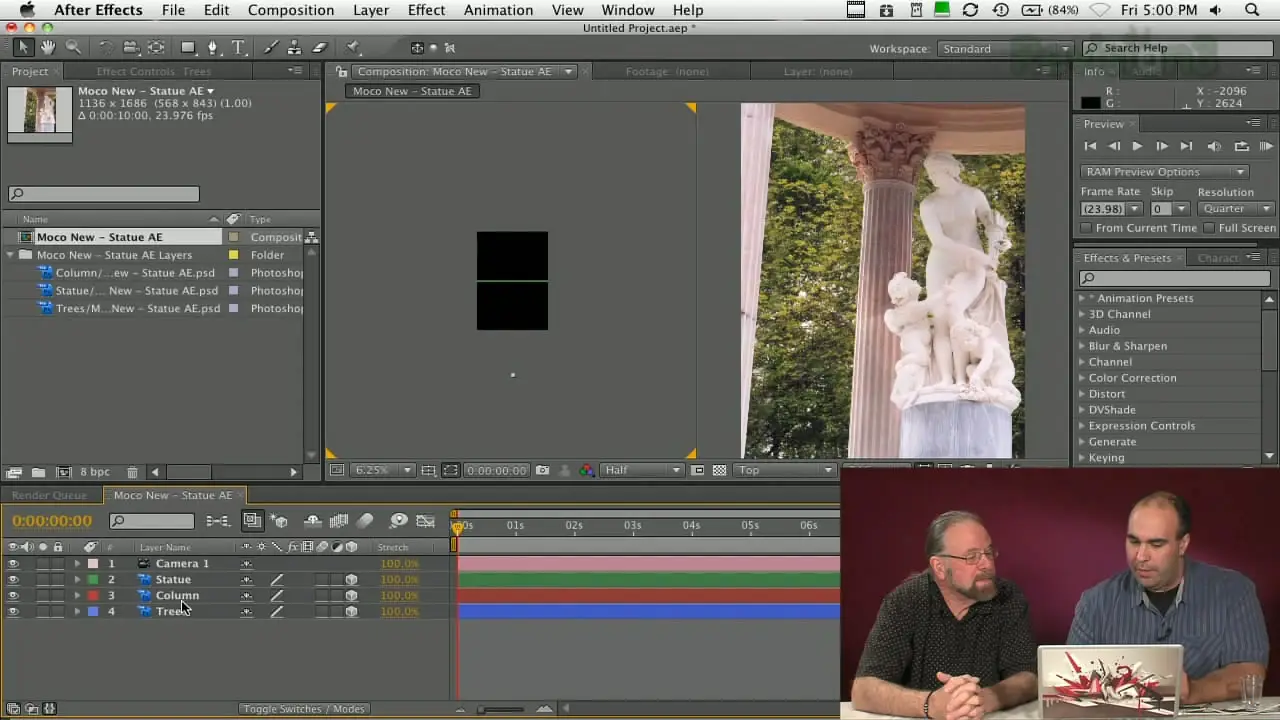The width and height of the screenshot is (1280, 720).
Task: Select the Pan Behind tool
Action: pyautogui.click(x=157, y=47)
